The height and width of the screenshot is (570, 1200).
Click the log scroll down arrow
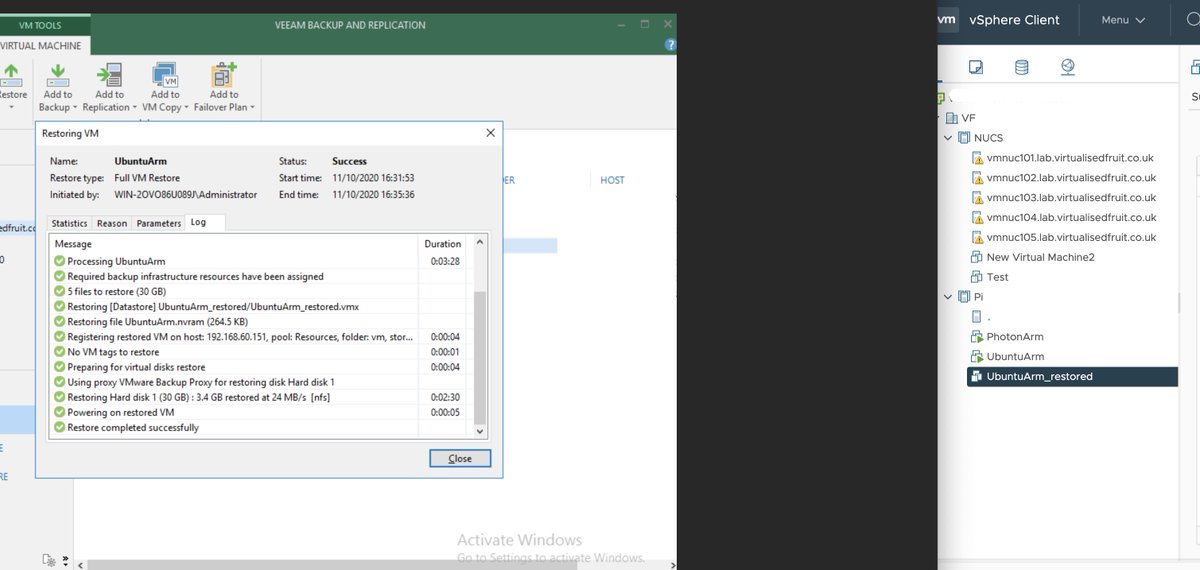tap(479, 430)
